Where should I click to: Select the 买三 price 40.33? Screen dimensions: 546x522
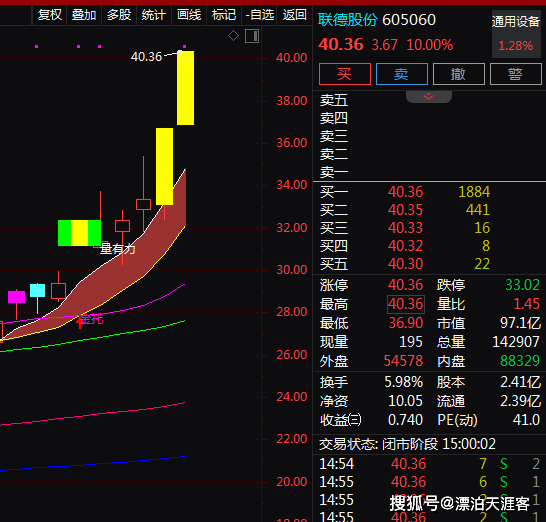(406, 228)
